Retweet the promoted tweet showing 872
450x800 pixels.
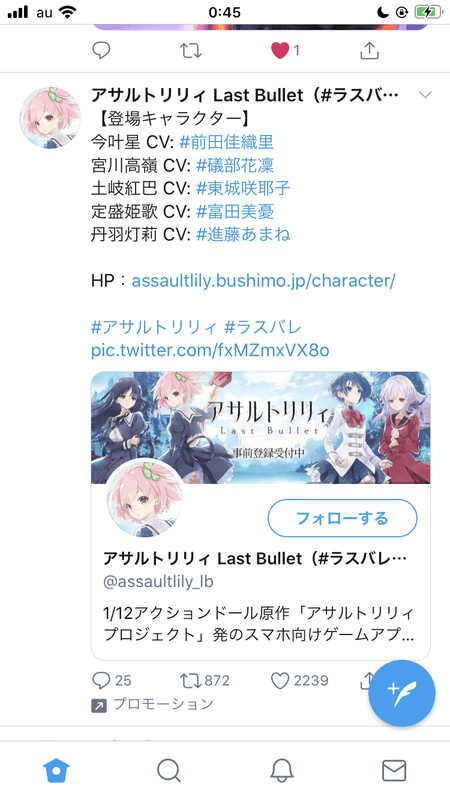tap(191, 681)
